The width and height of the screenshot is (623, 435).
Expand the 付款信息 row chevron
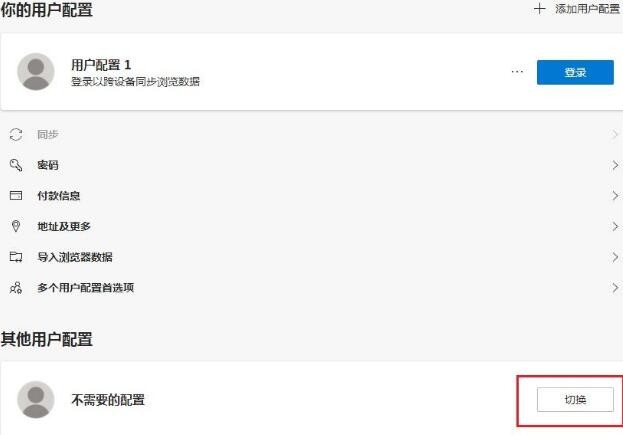tap(615, 195)
